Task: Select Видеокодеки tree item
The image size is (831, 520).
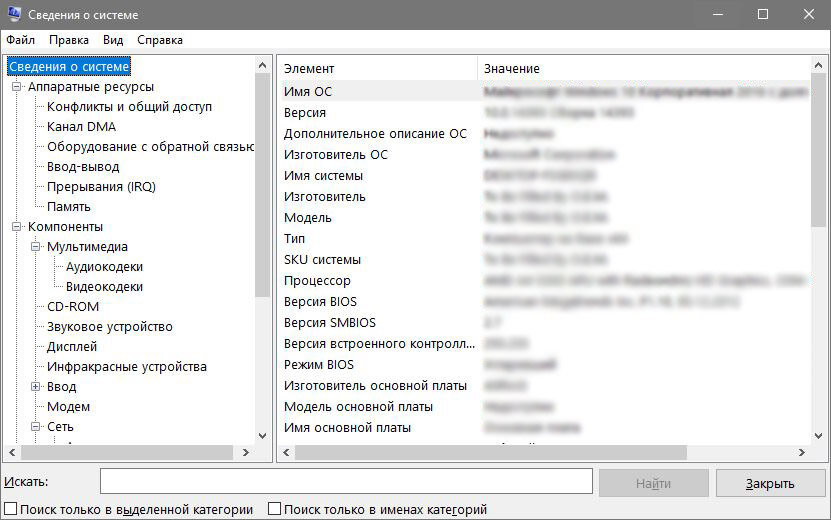Action: (104, 287)
